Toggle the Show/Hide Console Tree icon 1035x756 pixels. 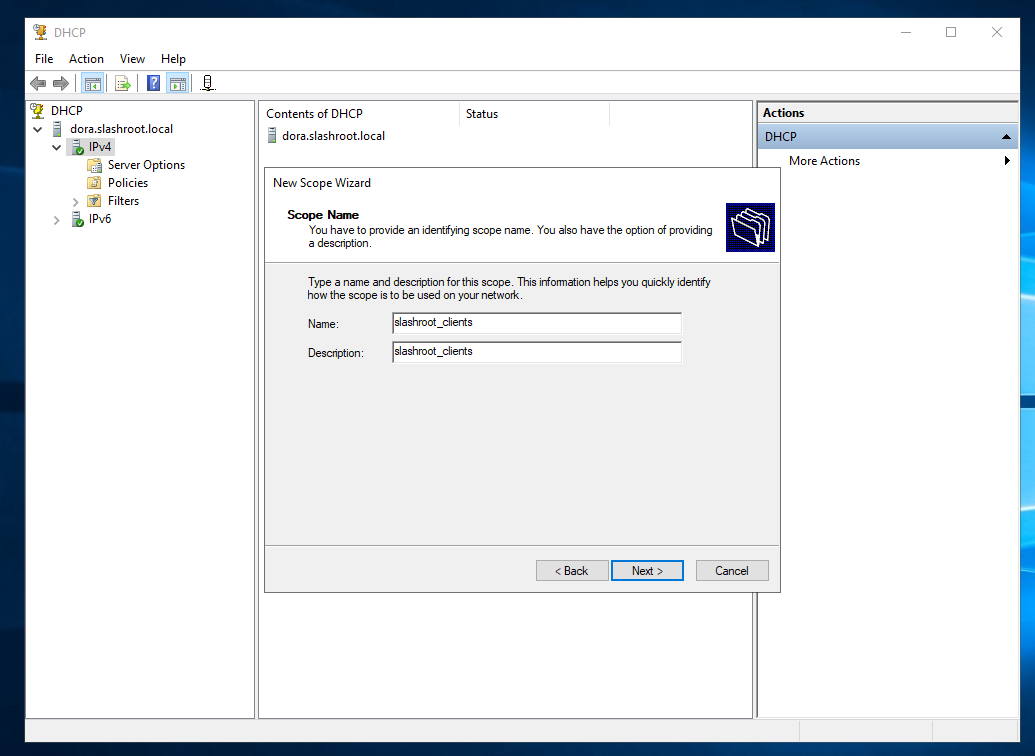(x=92, y=84)
